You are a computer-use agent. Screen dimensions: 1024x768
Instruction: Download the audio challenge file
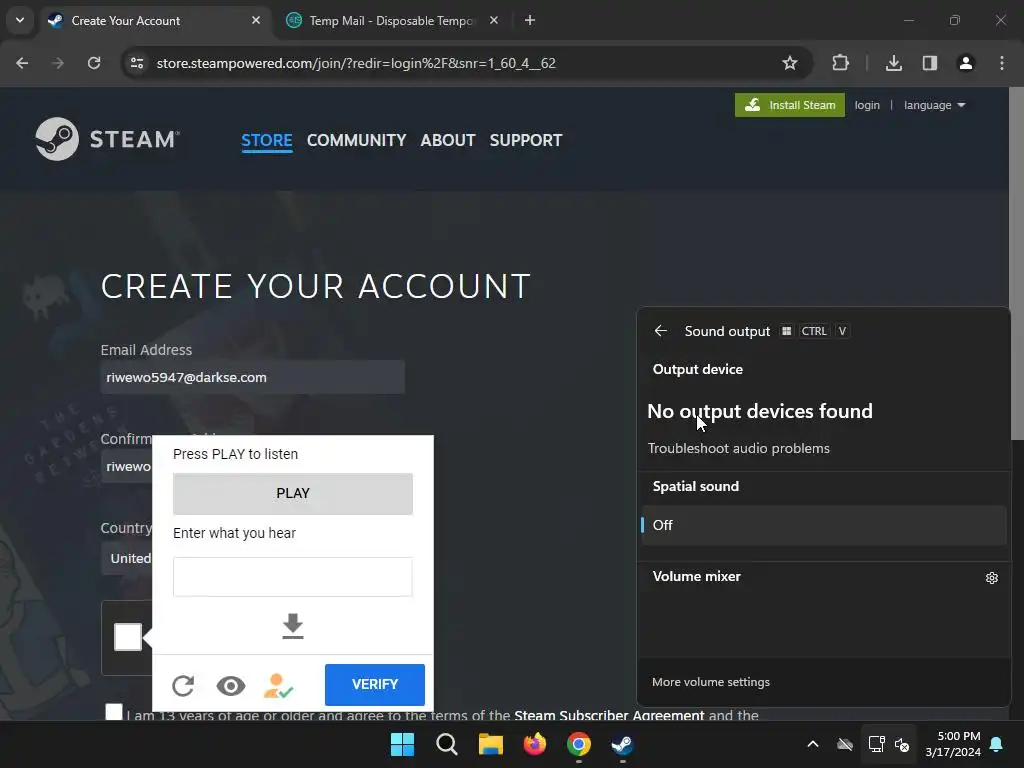(x=293, y=626)
